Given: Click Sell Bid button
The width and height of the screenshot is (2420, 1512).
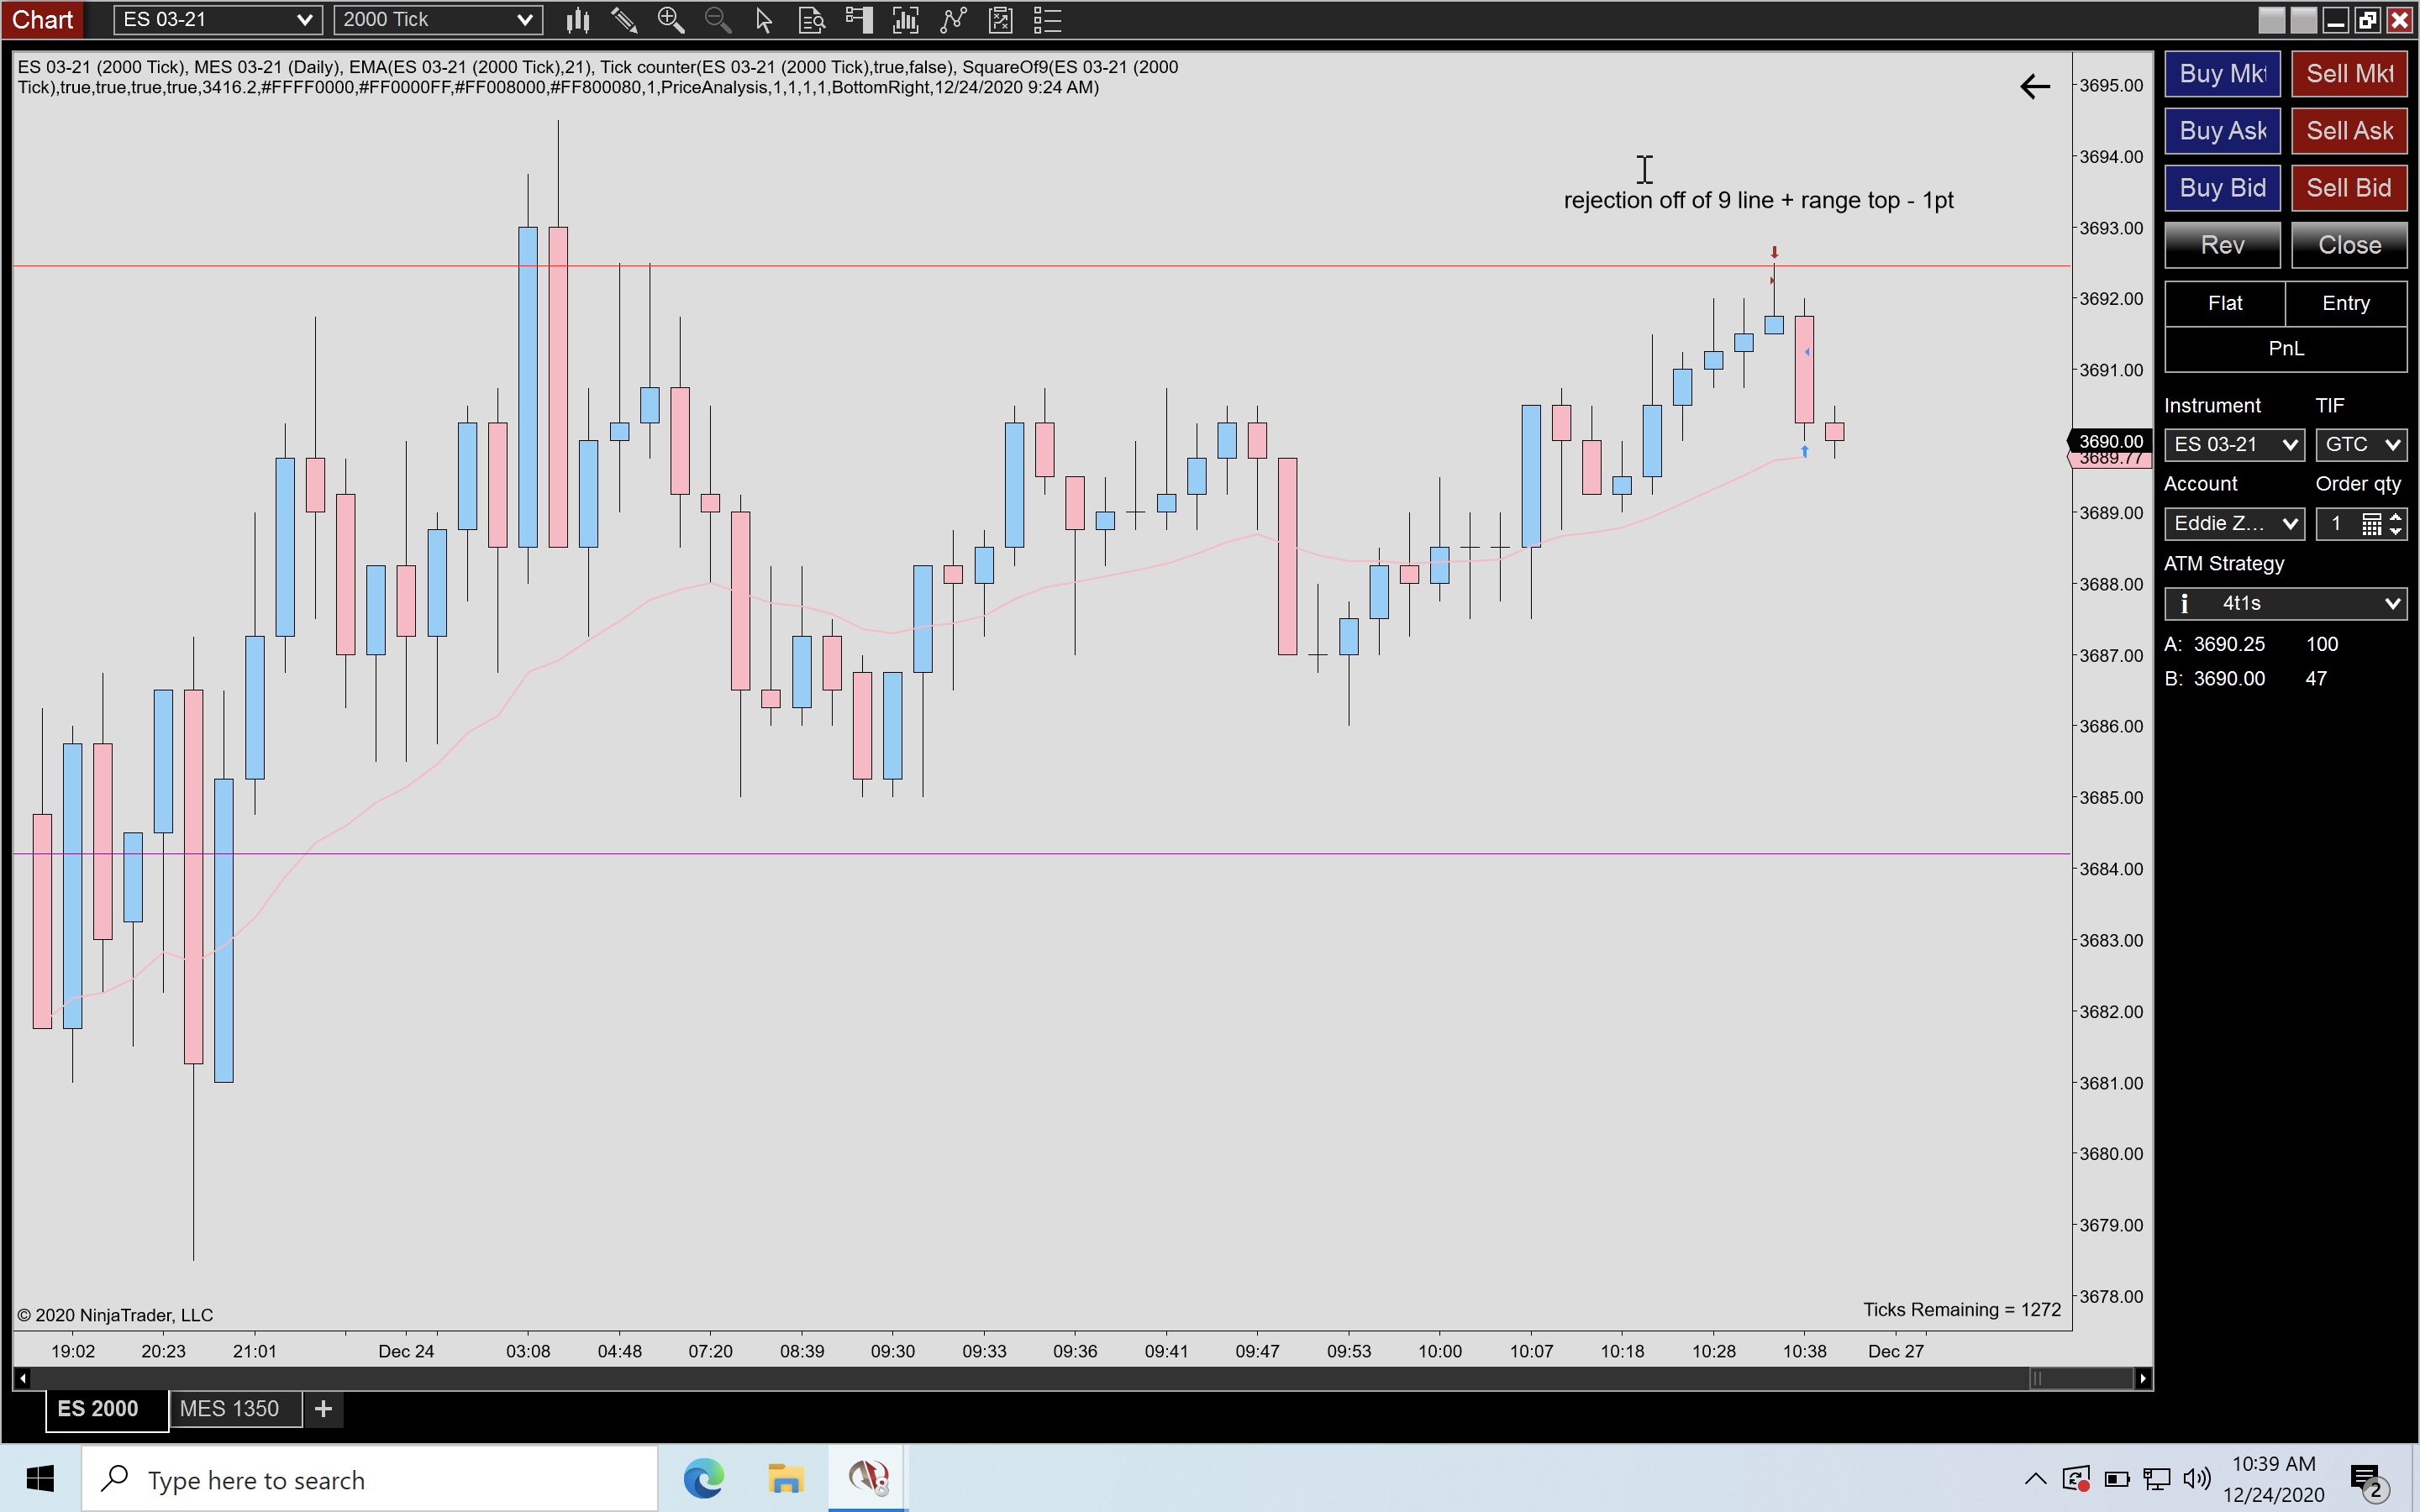Looking at the screenshot, I should pos(2349,188).
